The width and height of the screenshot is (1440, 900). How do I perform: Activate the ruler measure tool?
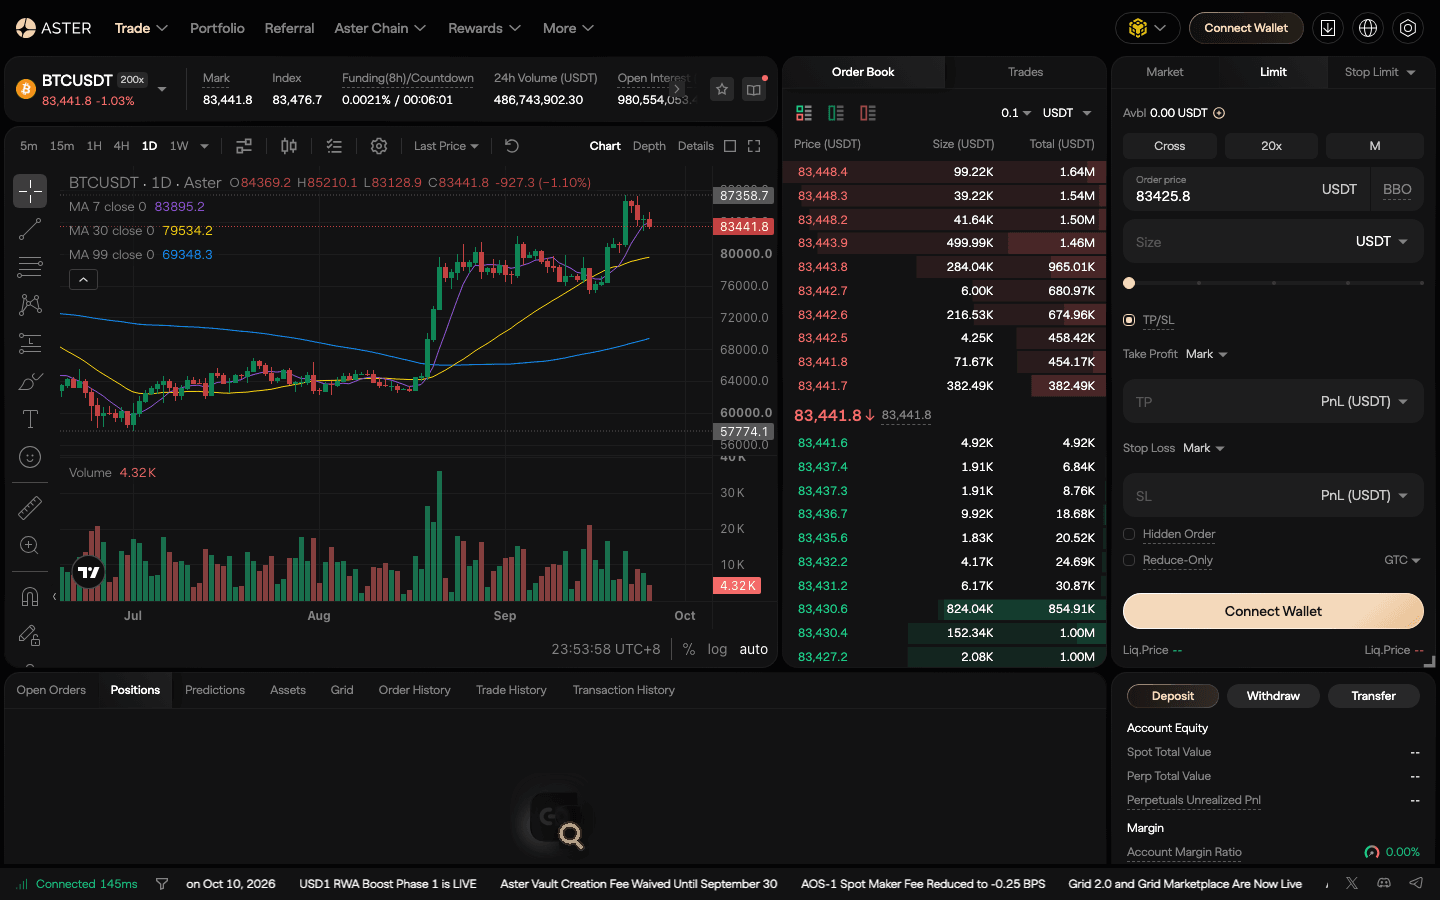[x=30, y=508]
